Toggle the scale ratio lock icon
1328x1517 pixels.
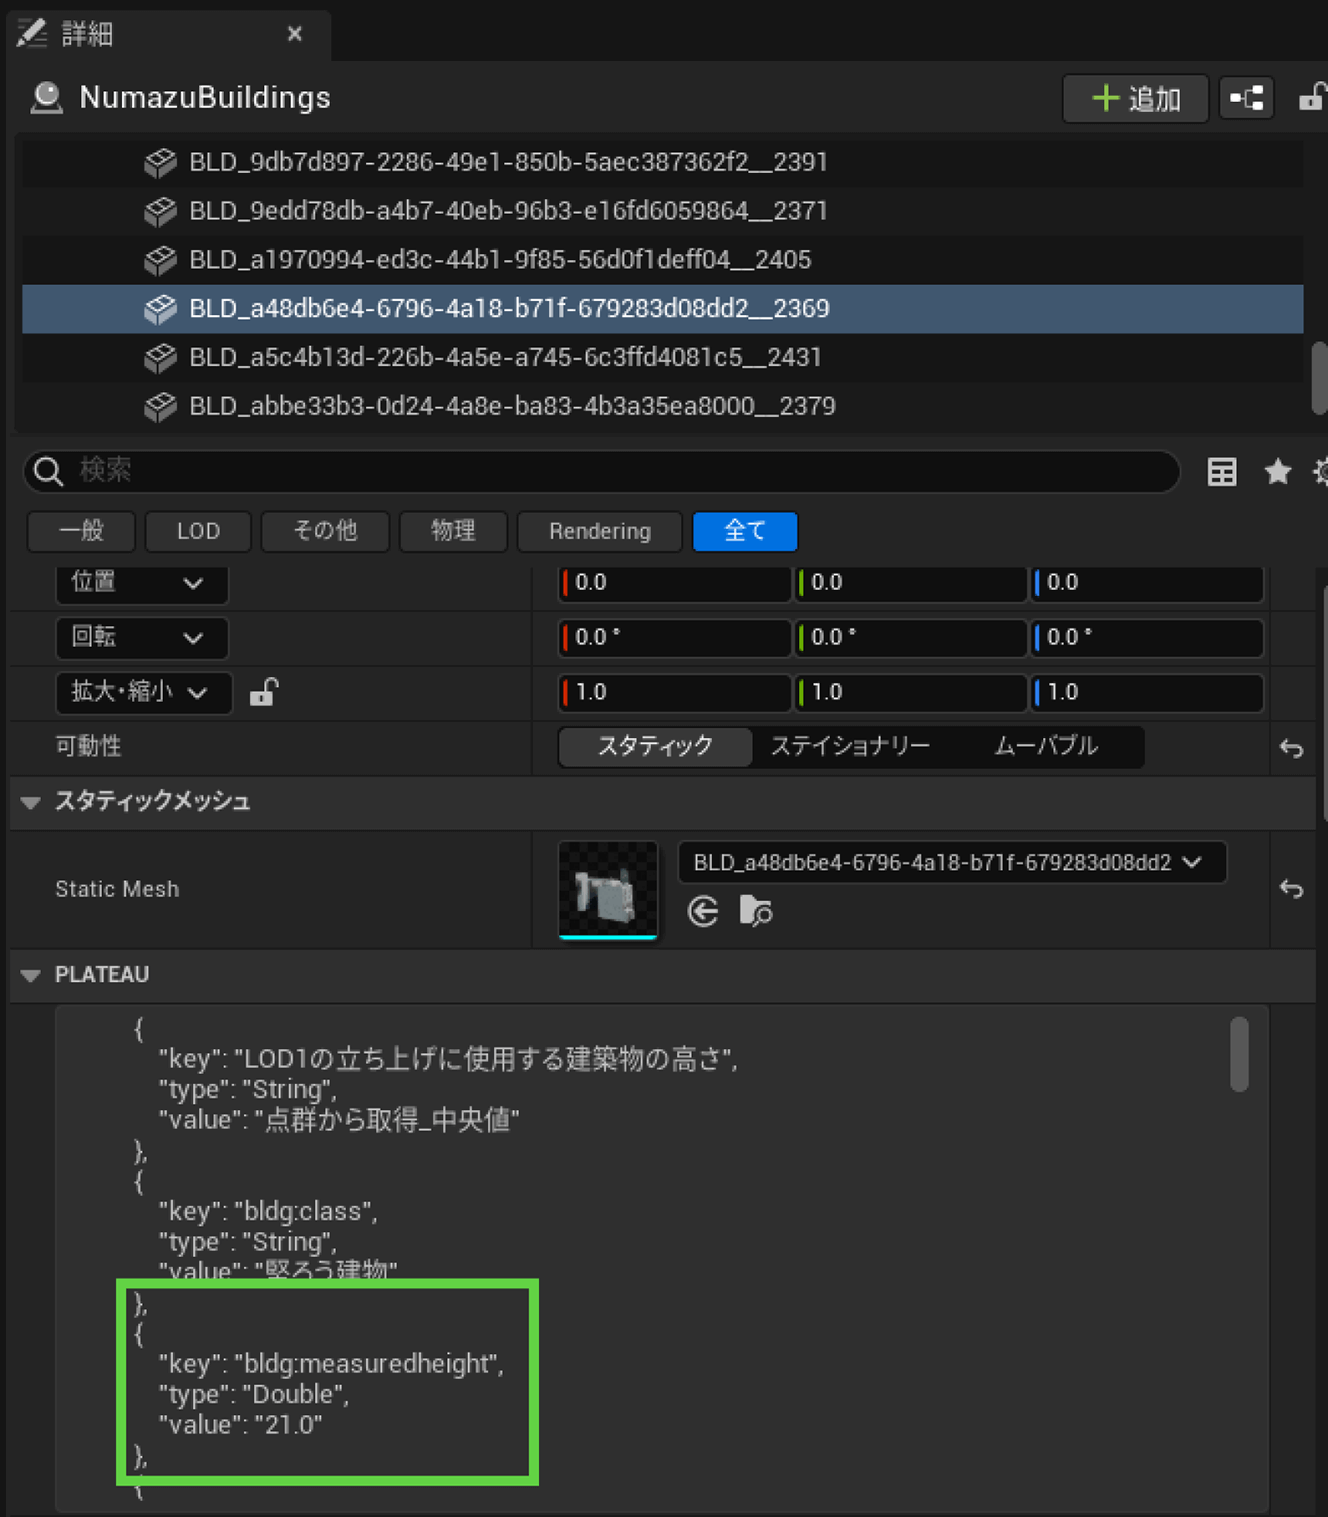coord(263,692)
